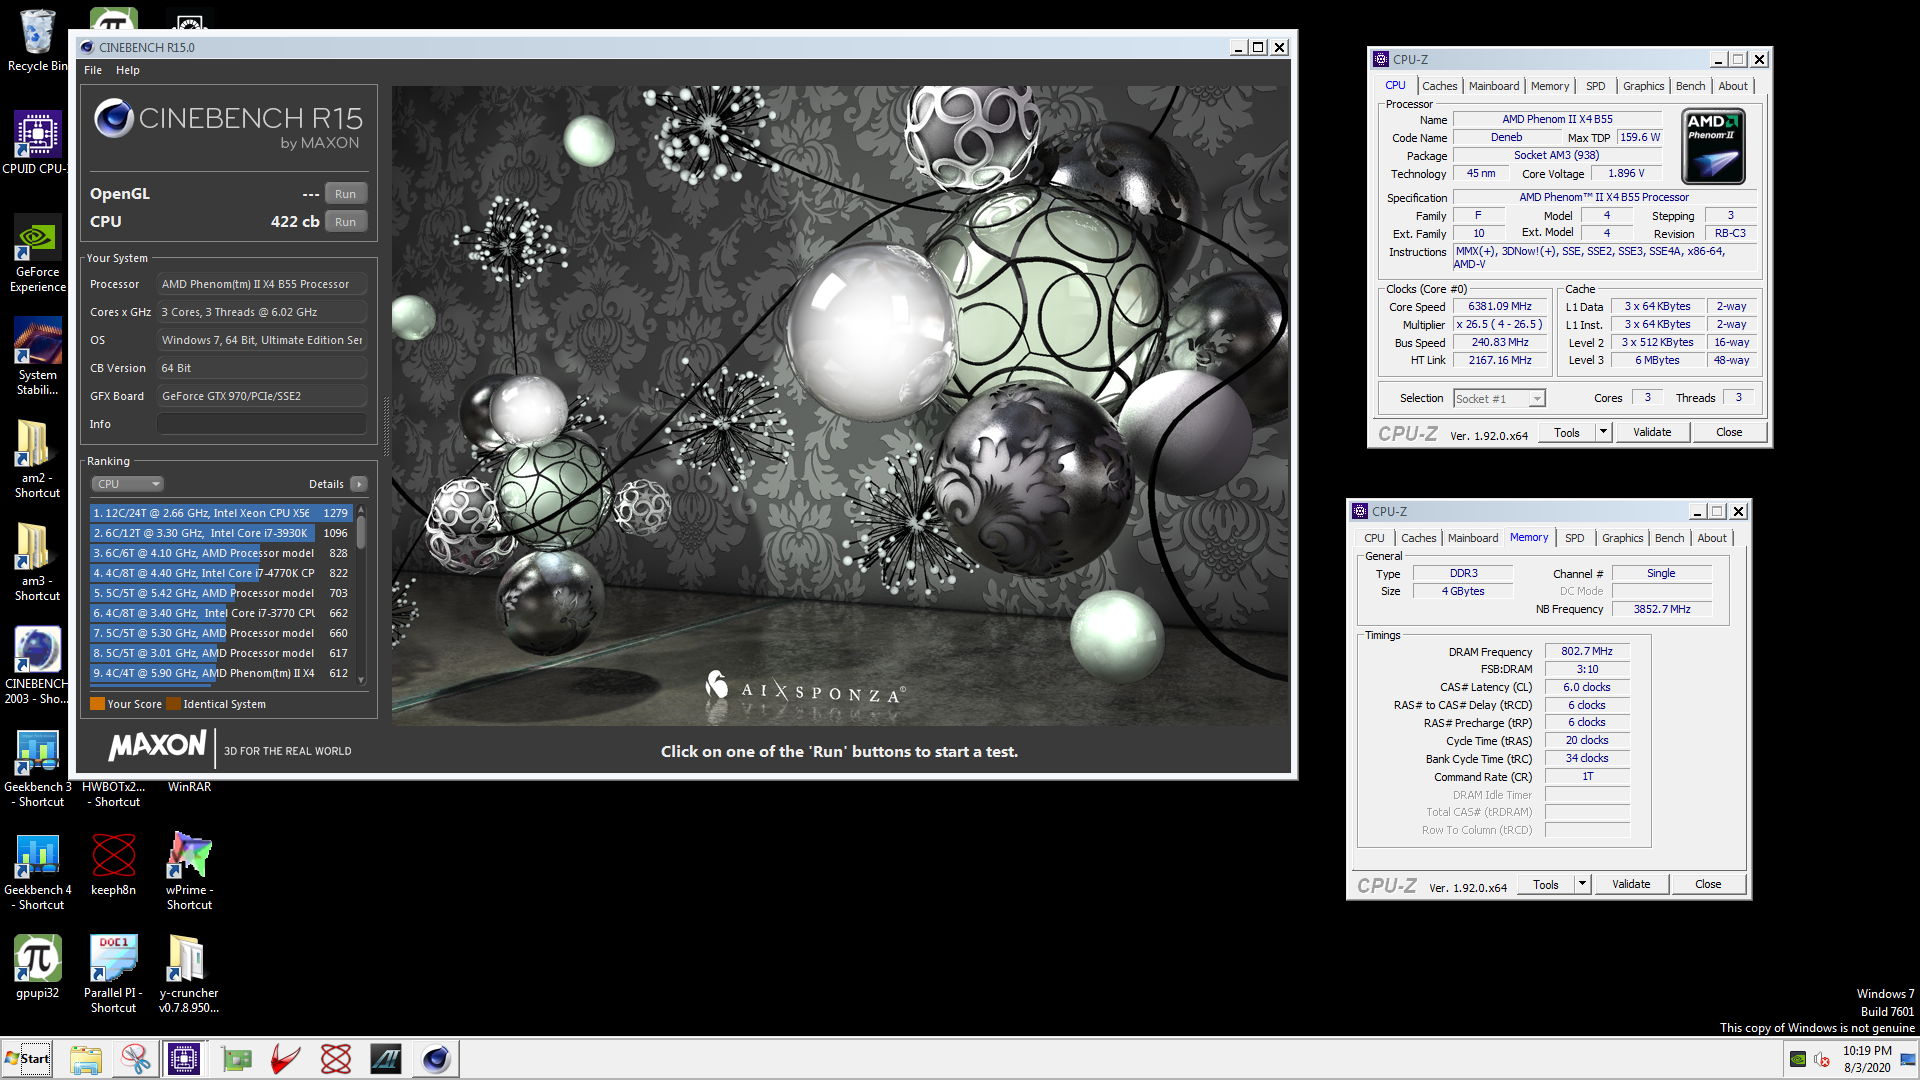
Task: Click Close in top CPU-Z window
Action: [1729, 433]
